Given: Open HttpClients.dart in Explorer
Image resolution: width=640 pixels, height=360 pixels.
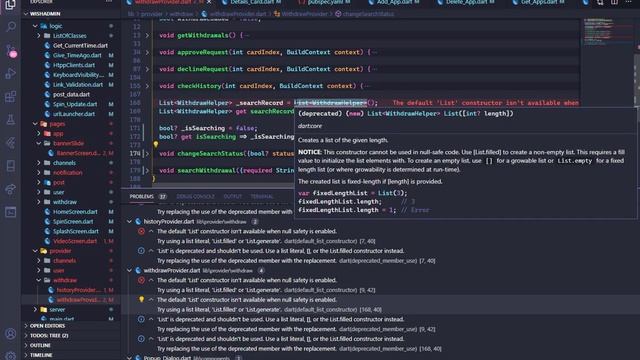Looking at the screenshot, I should pyautogui.click(x=73, y=65).
